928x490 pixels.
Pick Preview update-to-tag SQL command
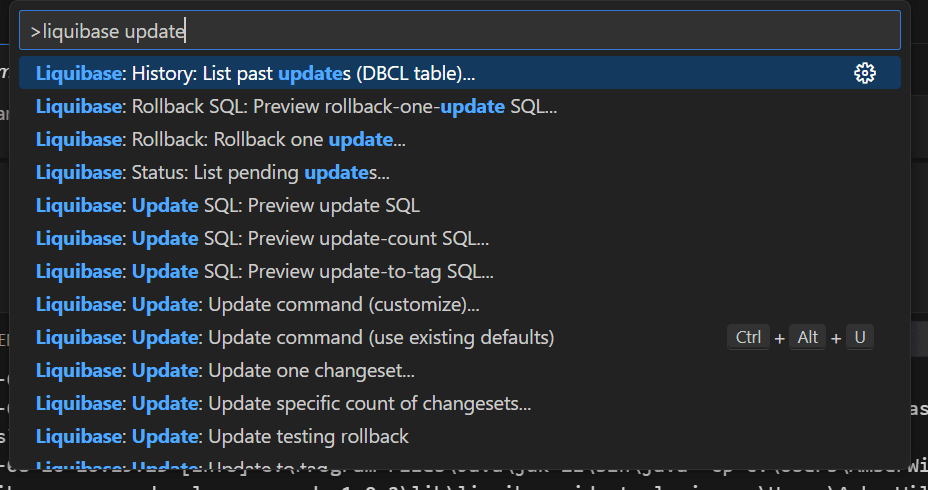coord(264,271)
